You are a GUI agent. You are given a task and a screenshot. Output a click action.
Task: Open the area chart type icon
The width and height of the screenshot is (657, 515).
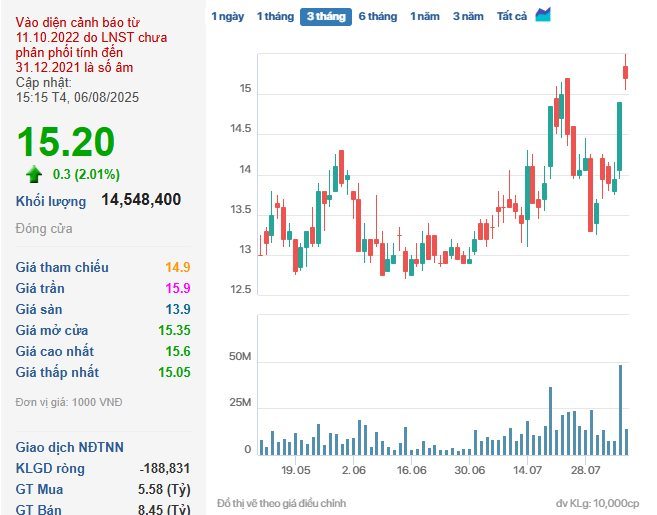543,15
